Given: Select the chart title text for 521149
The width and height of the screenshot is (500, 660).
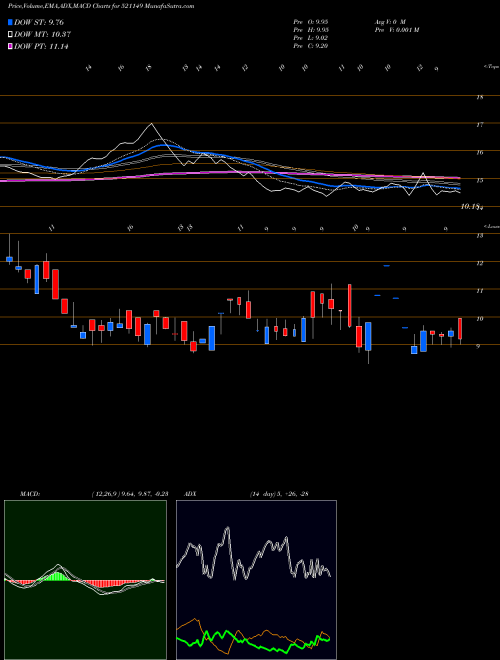Looking at the screenshot, I should point(101,6).
